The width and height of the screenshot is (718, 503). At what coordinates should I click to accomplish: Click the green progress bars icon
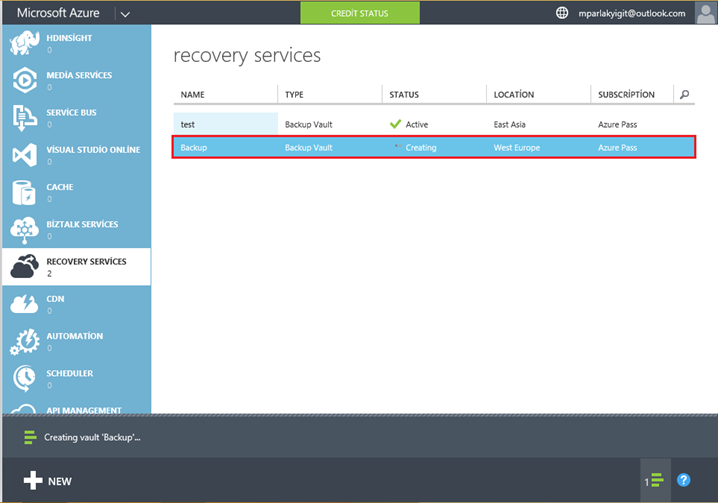tap(30, 437)
